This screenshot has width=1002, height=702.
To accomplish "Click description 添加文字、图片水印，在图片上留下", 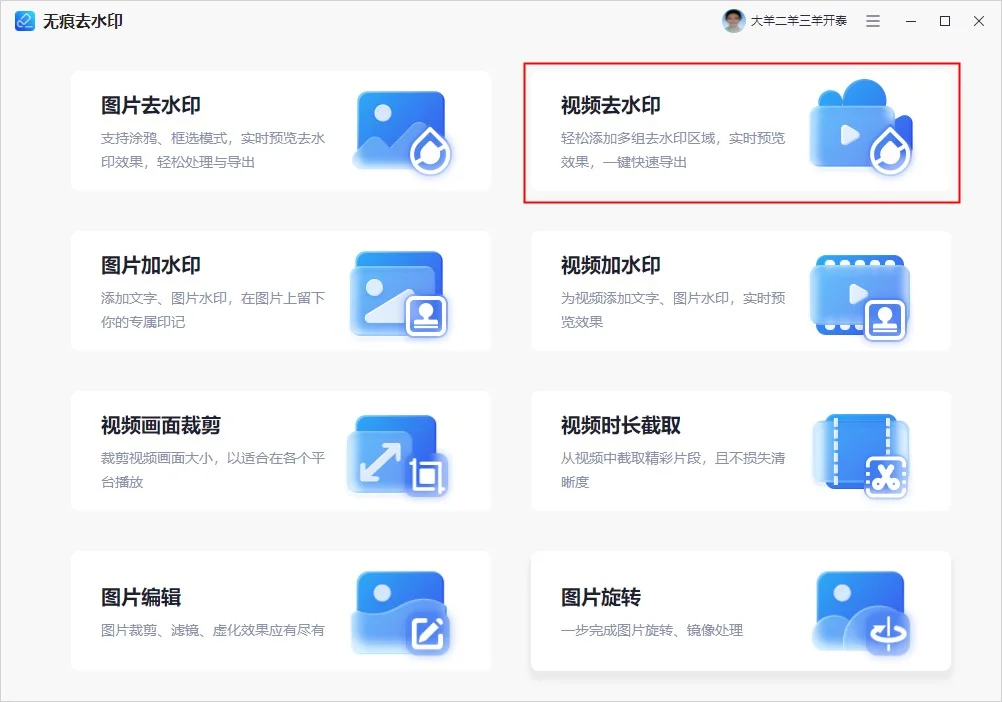I will click(213, 298).
